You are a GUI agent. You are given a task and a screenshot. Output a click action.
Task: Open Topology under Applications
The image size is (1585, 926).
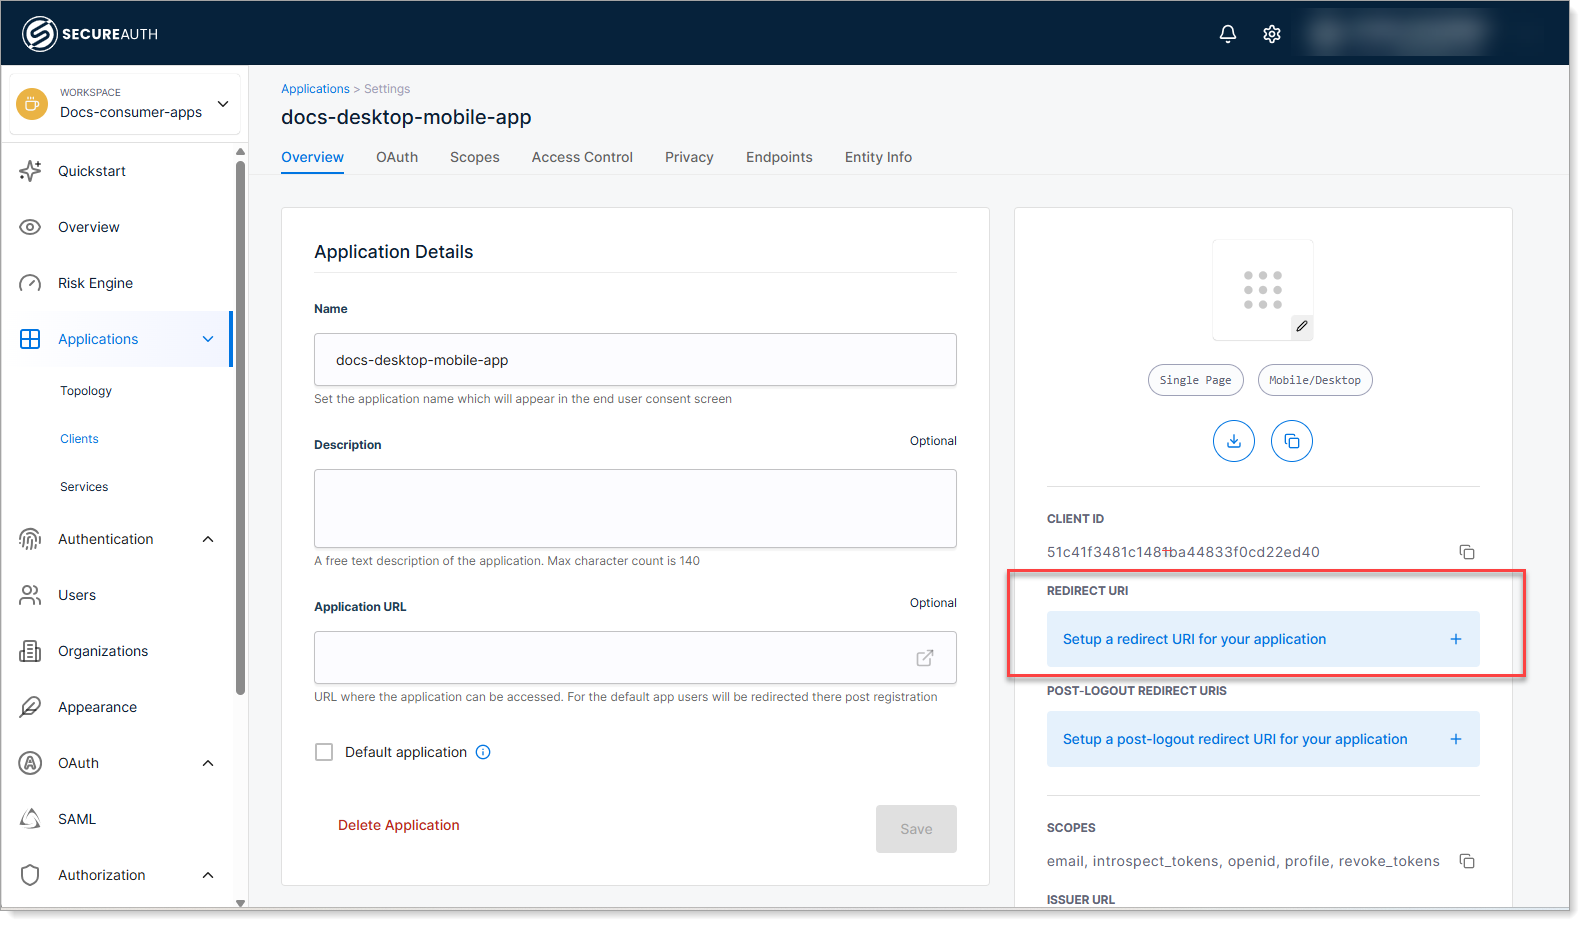pyautogui.click(x=86, y=391)
